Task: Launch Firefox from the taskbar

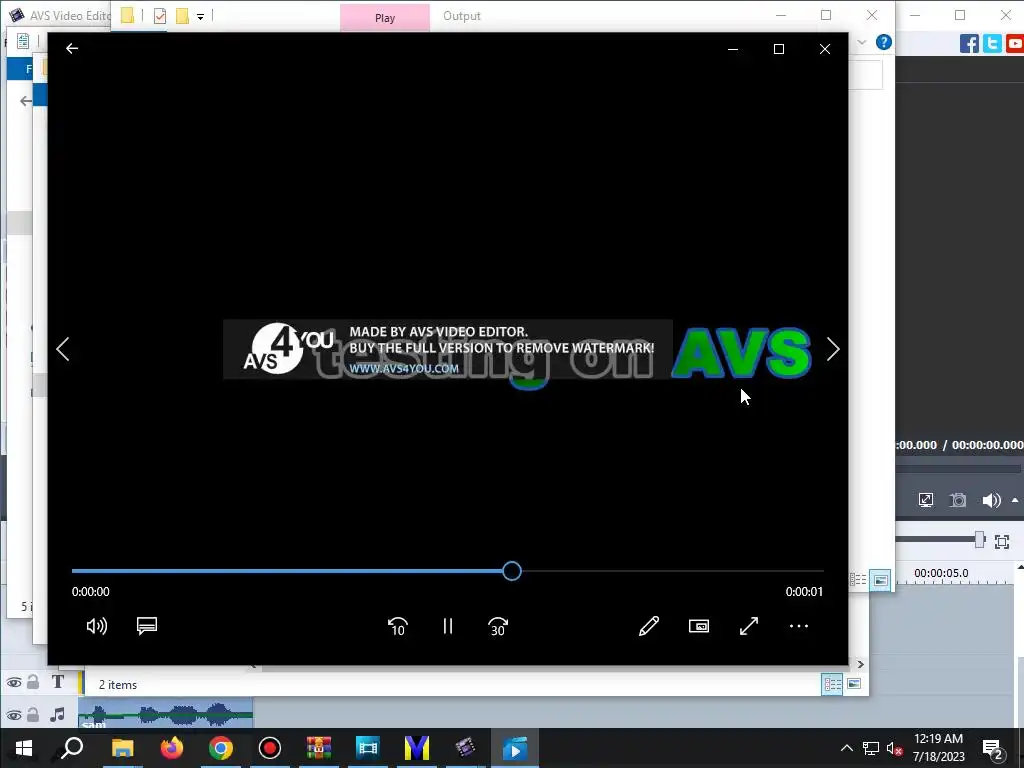Action: pyautogui.click(x=172, y=748)
